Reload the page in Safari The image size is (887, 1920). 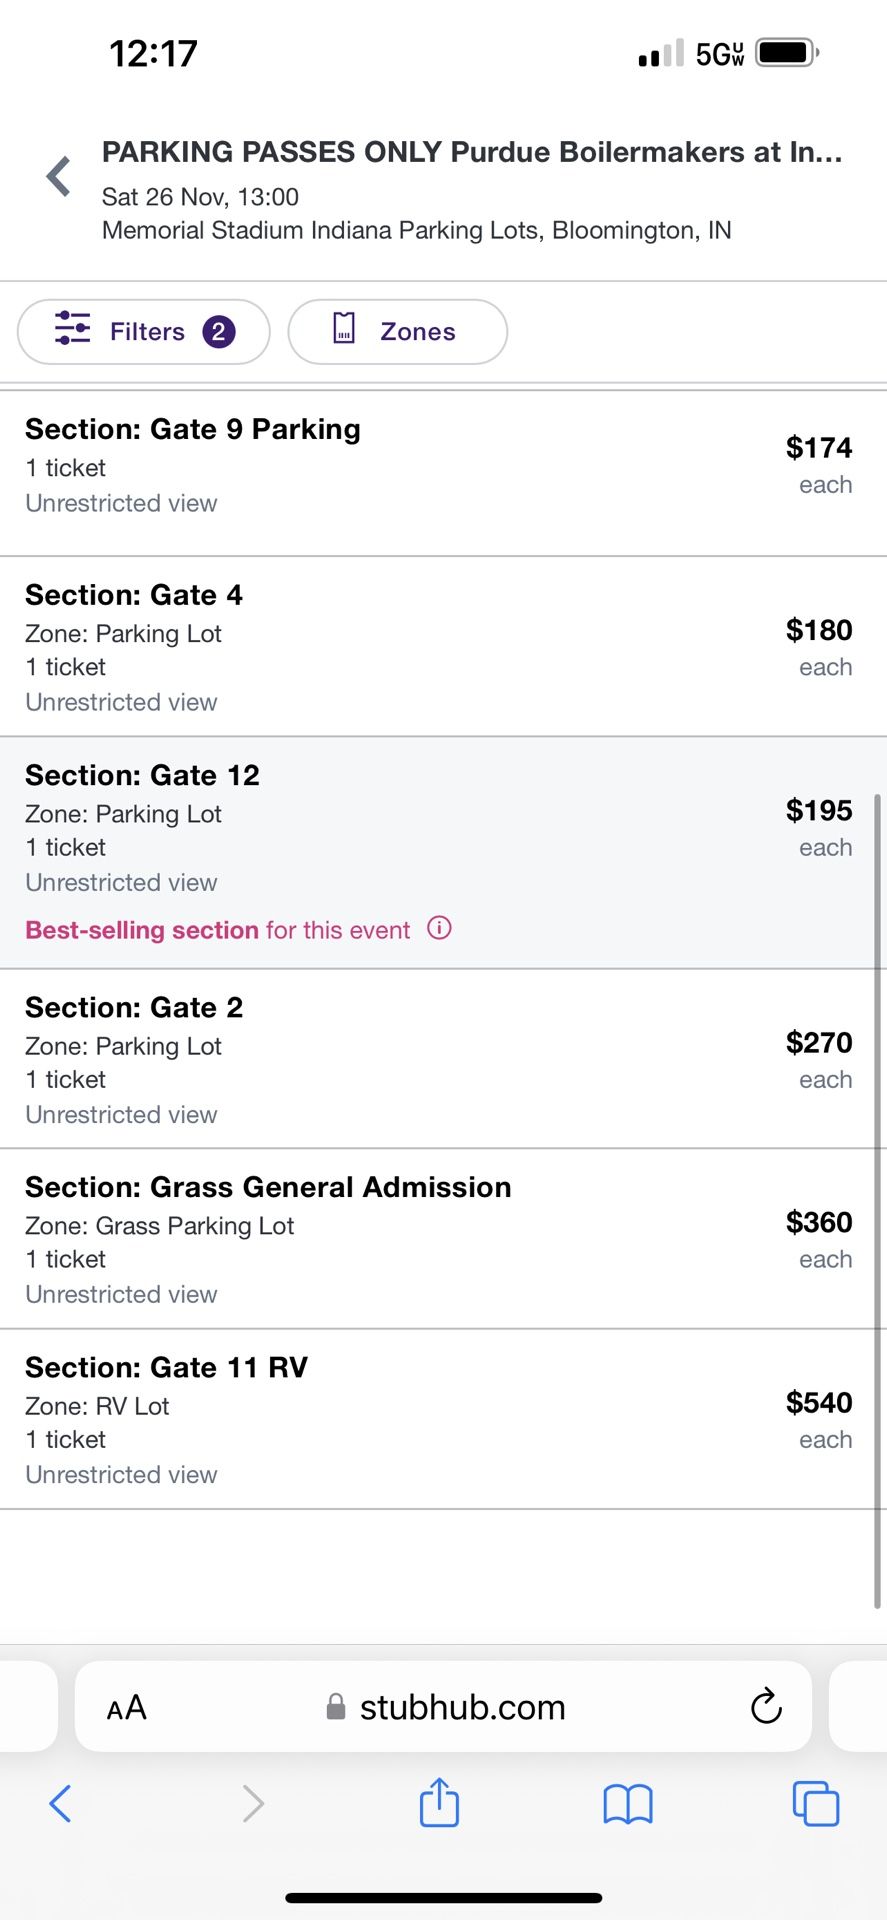tap(766, 1706)
